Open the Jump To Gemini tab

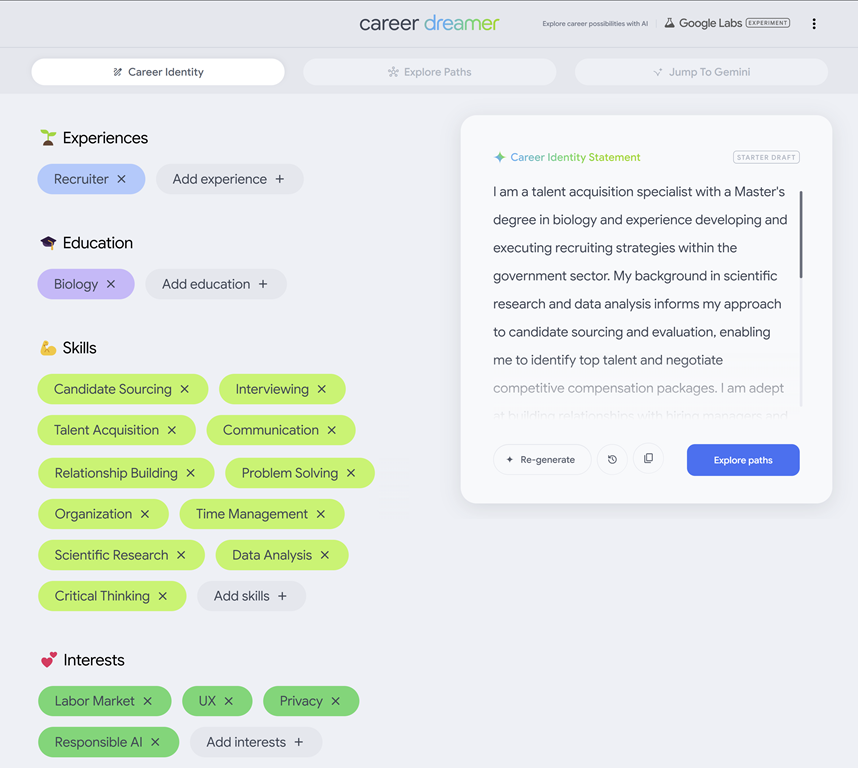pyautogui.click(x=701, y=72)
